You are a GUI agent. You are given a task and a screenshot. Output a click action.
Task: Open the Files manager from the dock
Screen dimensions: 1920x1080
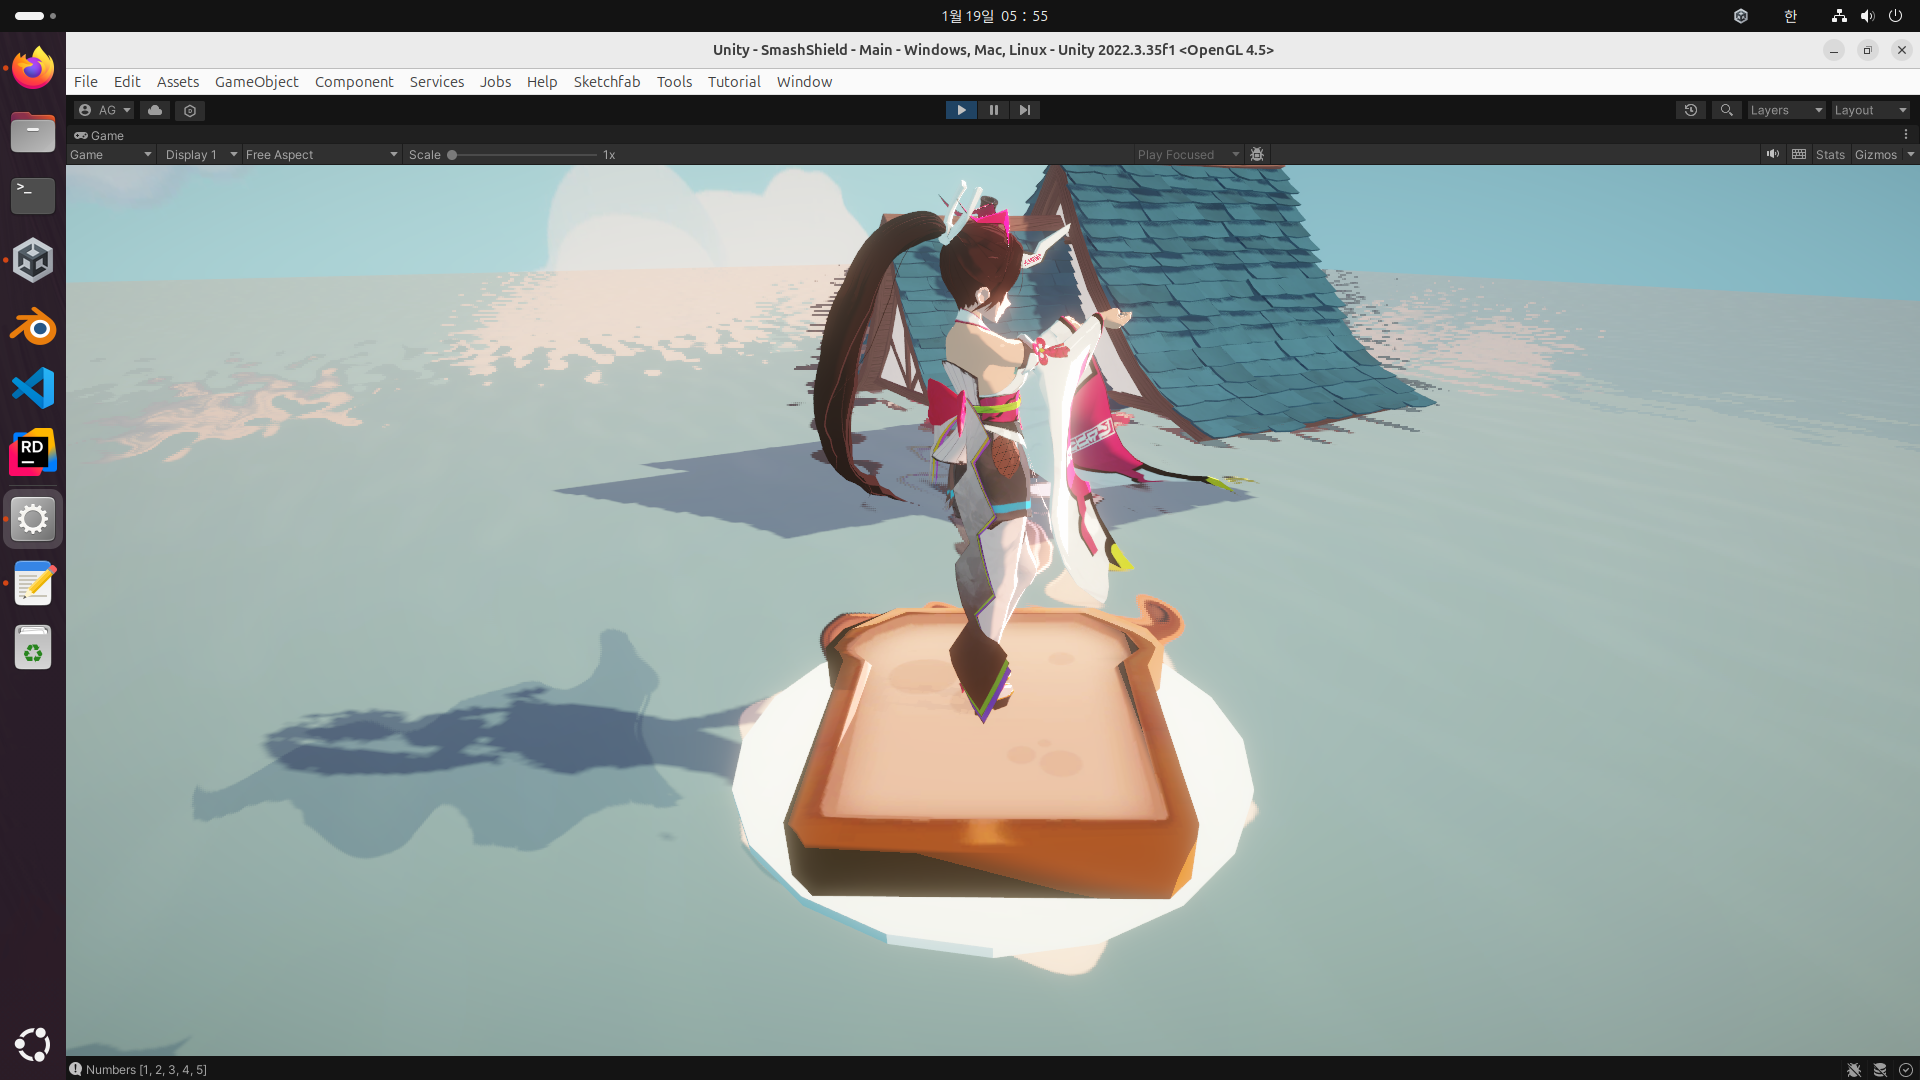coord(33,132)
